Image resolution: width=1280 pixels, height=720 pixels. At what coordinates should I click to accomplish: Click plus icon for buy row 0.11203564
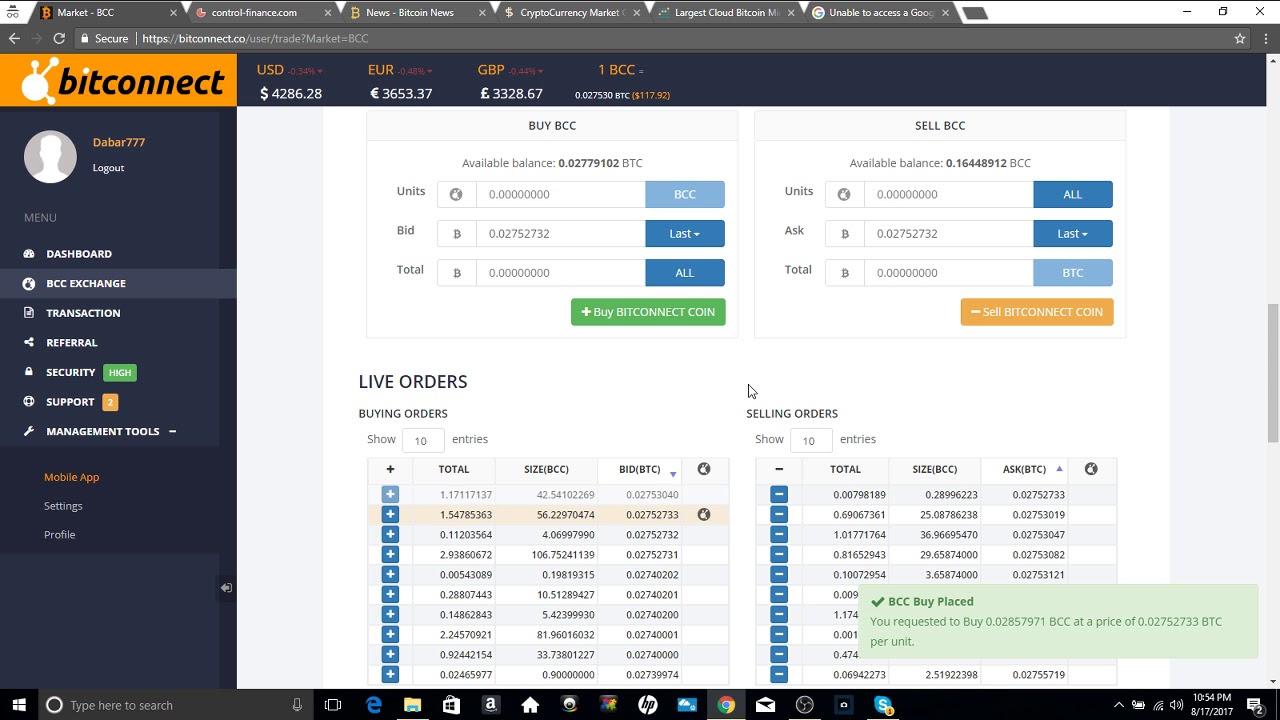pos(390,534)
